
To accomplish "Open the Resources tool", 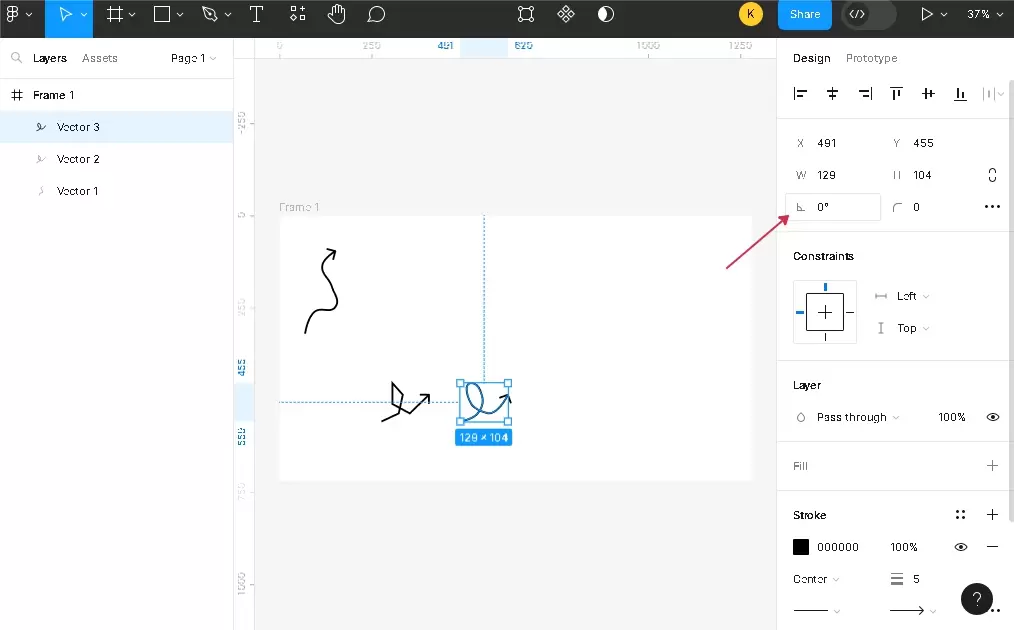I will click(x=298, y=14).
